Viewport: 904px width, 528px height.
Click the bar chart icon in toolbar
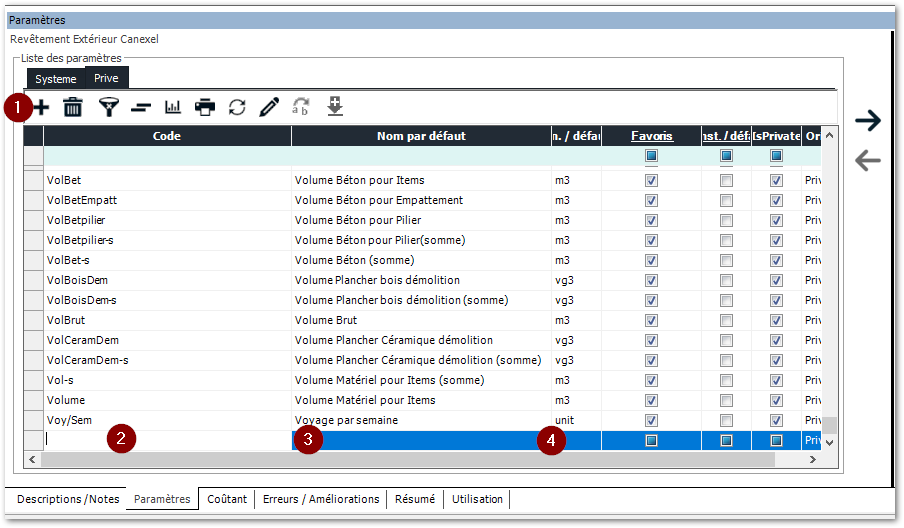point(173,107)
